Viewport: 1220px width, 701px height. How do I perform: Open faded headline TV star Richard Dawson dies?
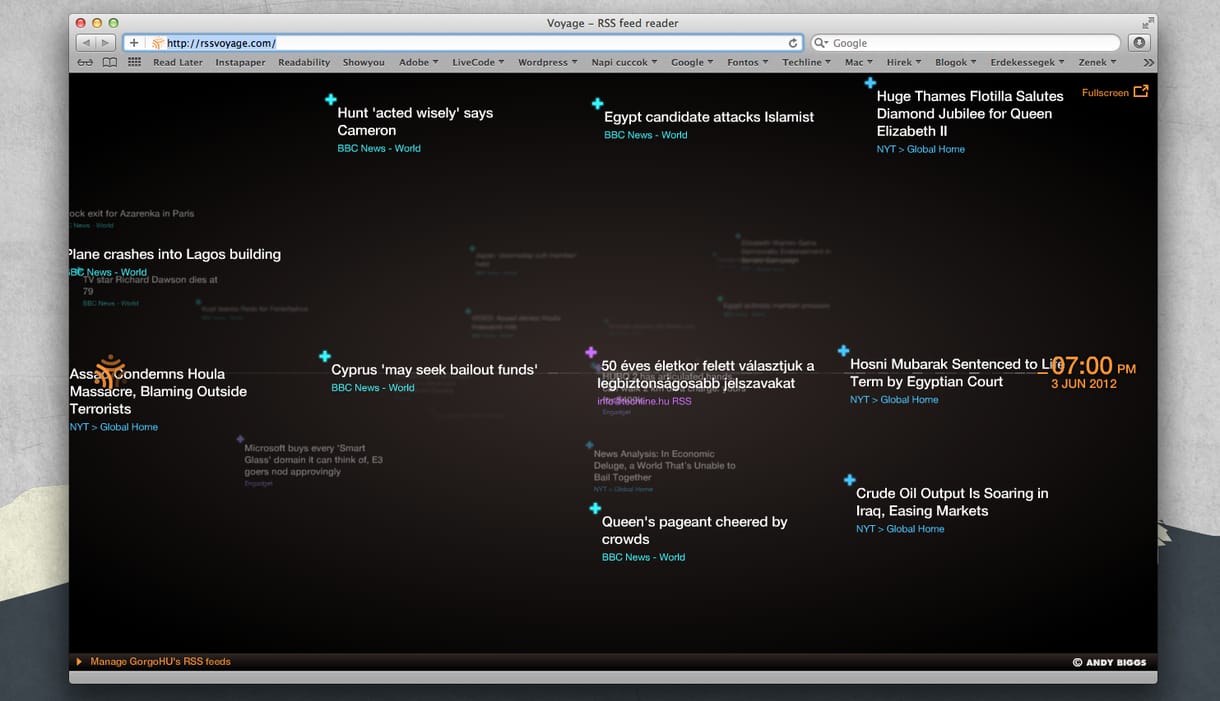pyautogui.click(x=150, y=285)
